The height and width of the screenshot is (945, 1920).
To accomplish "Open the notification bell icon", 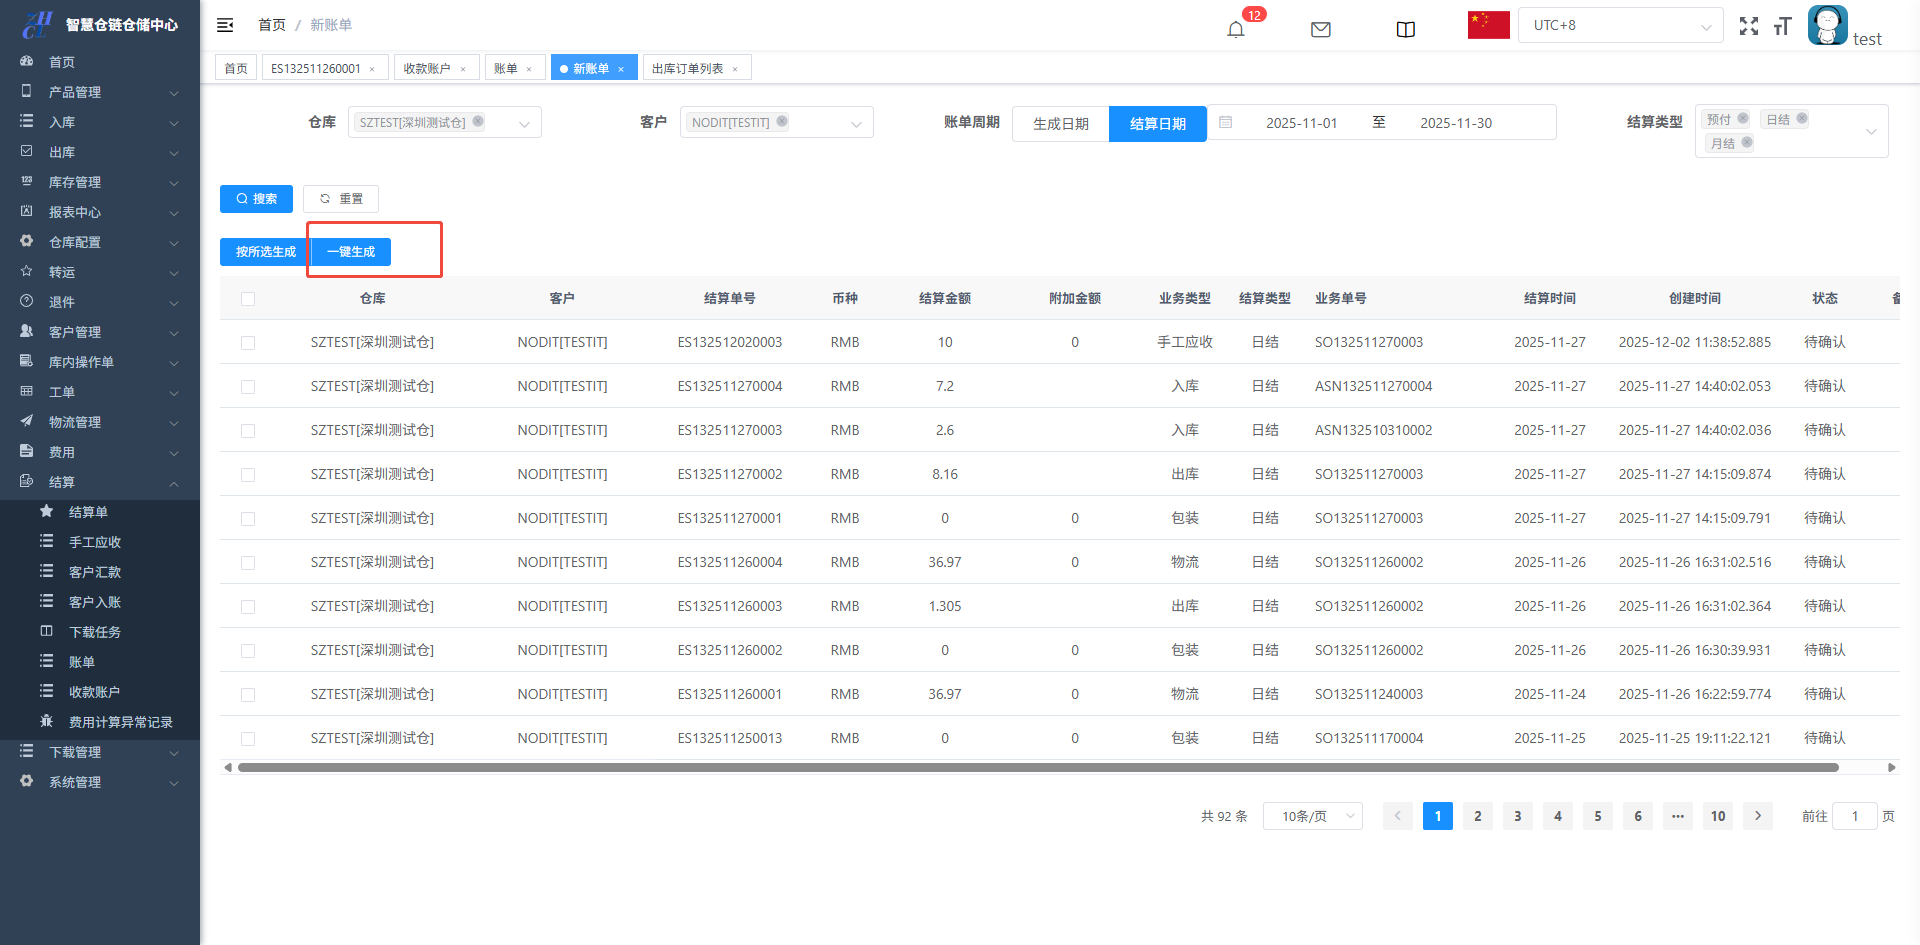I will click(x=1236, y=29).
